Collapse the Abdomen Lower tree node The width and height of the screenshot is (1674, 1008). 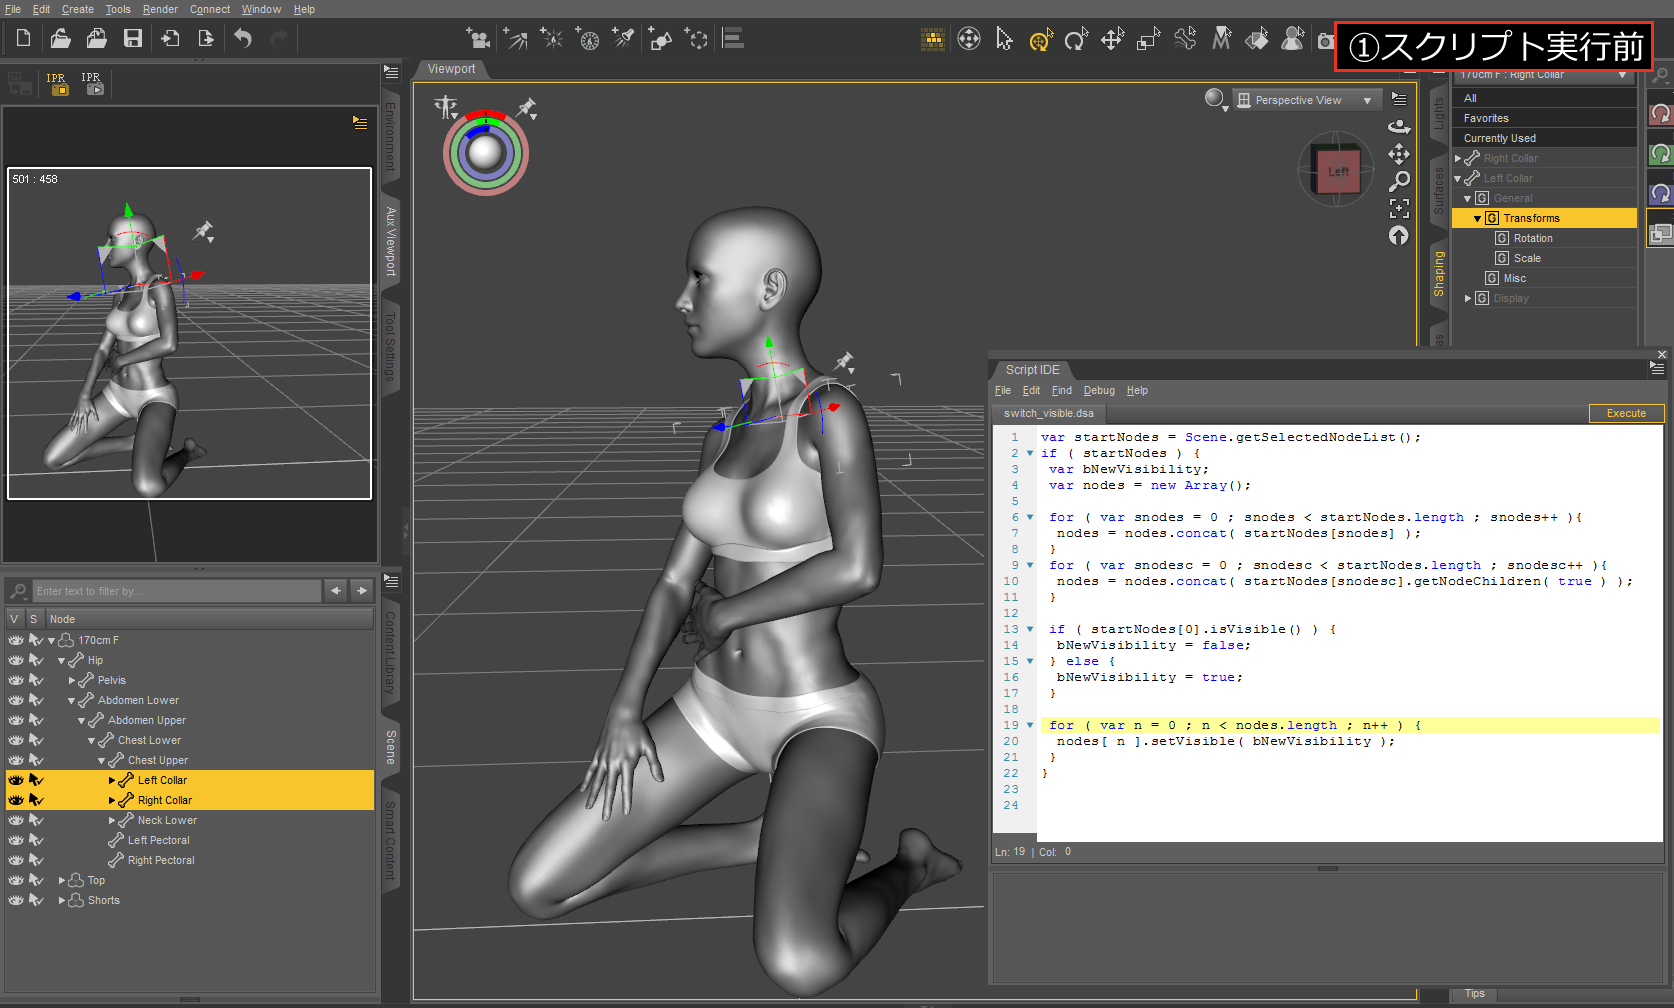point(71,701)
